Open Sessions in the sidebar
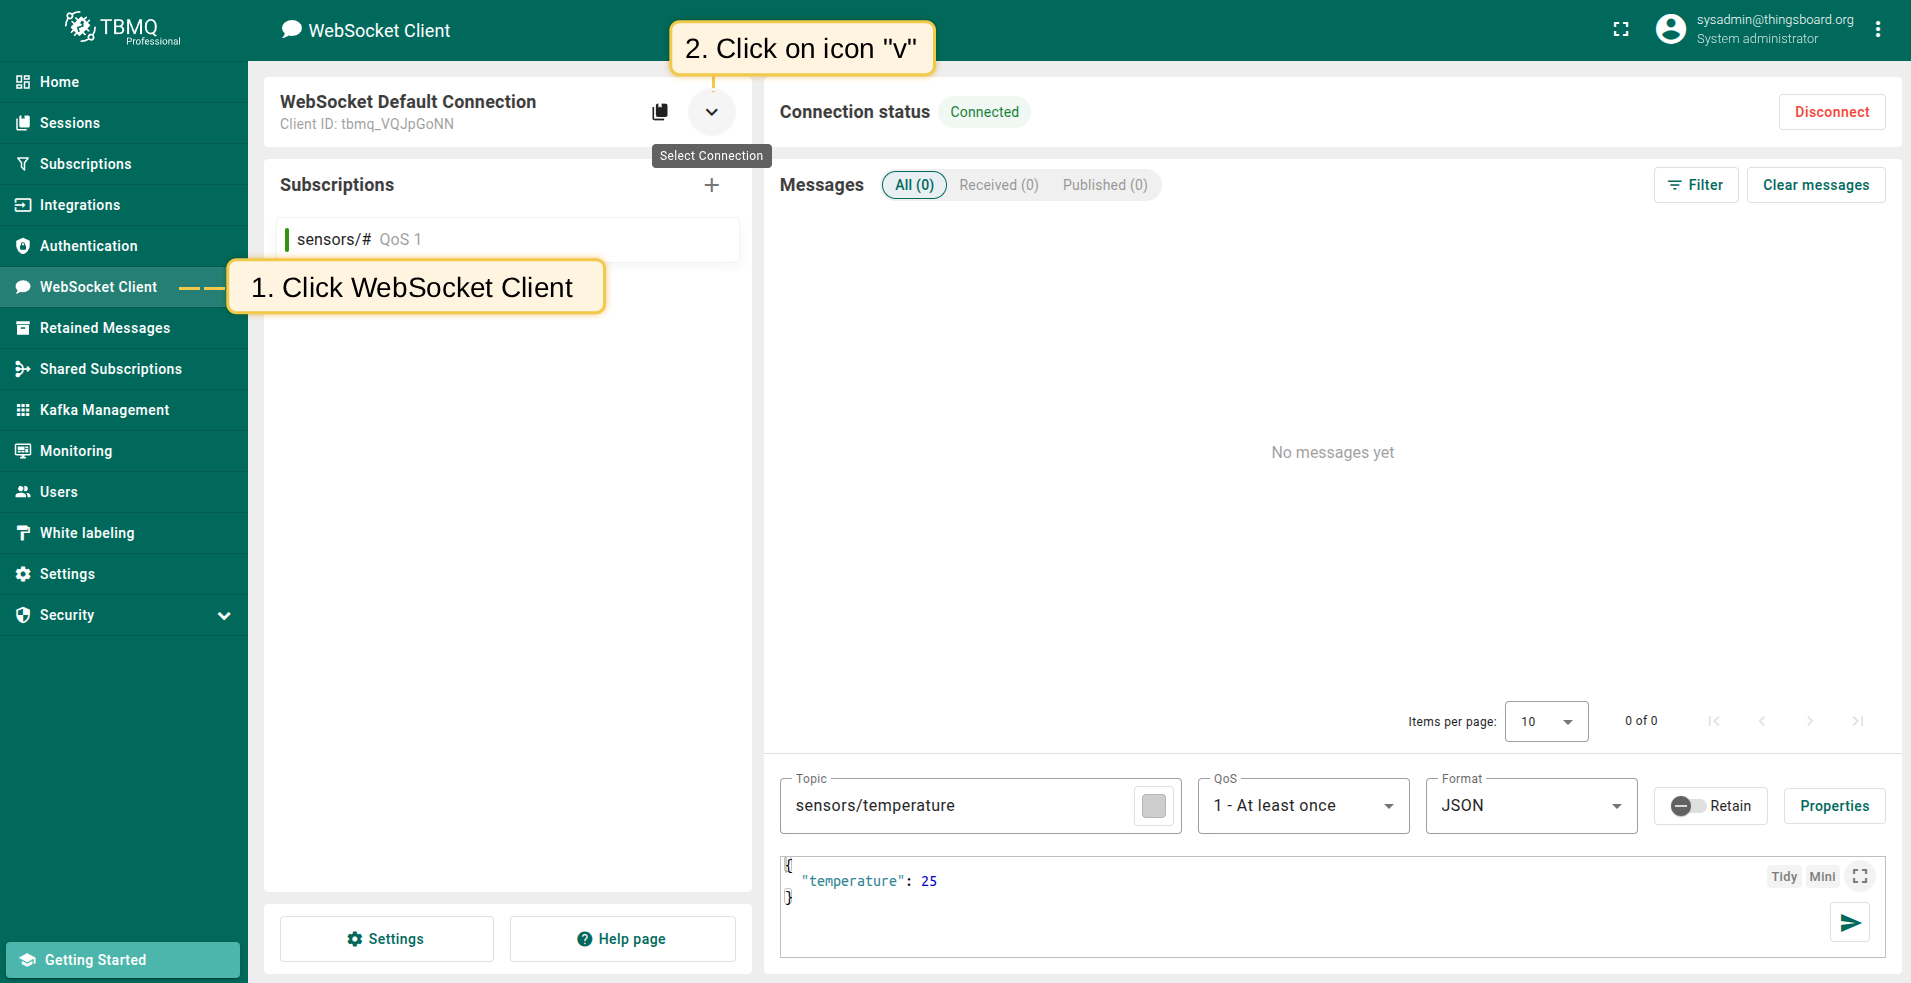Screen dimensions: 1911x983 click(x=70, y=123)
